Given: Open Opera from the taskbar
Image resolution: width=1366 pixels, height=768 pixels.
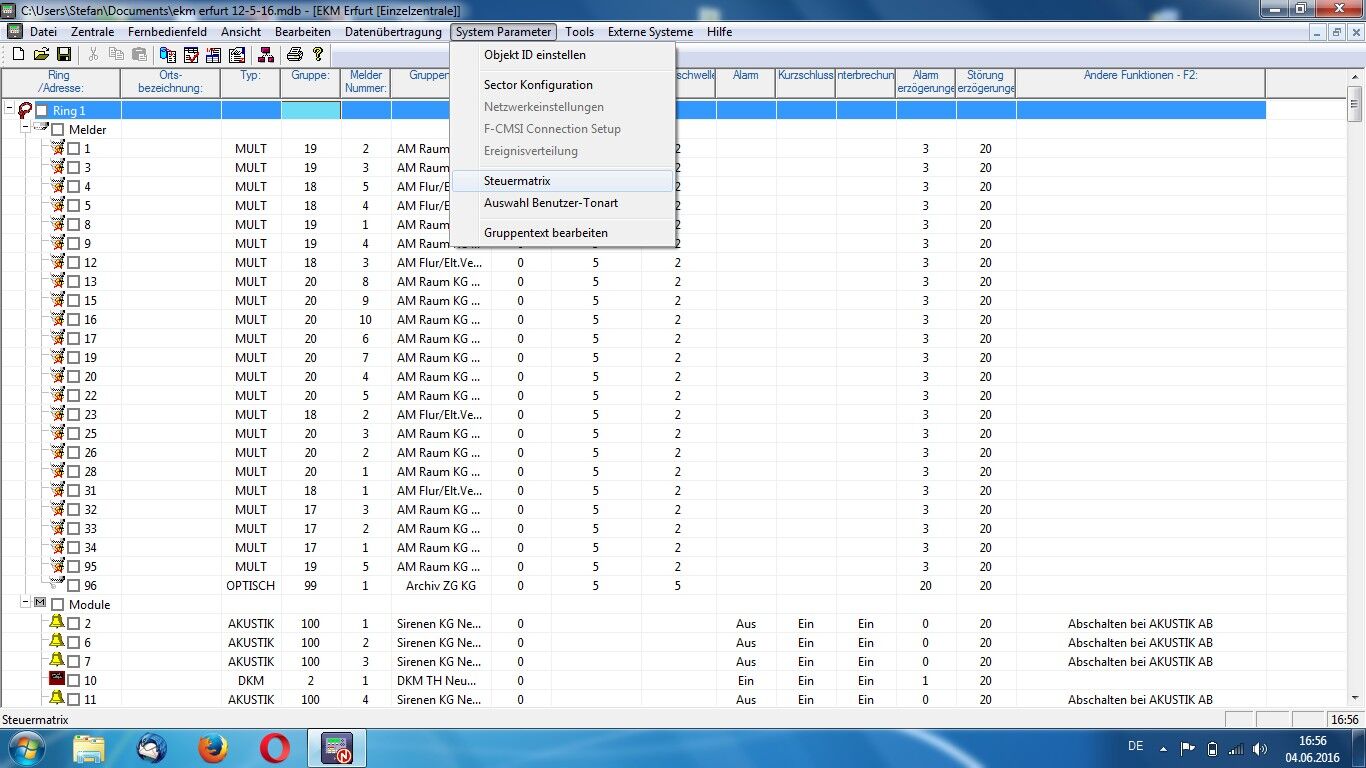Looking at the screenshot, I should 275,748.
